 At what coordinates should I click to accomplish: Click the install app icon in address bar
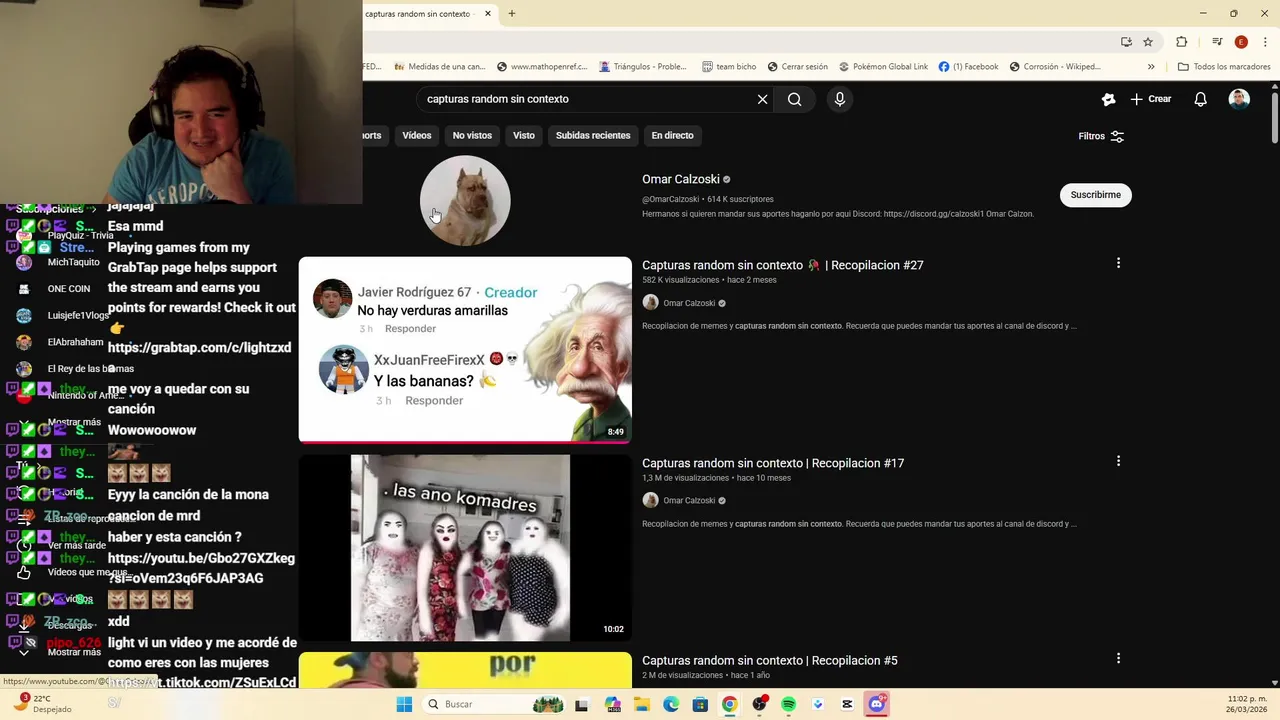click(x=1126, y=42)
